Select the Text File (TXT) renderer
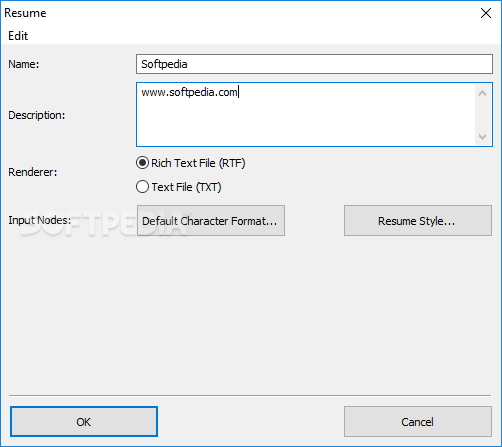This screenshot has height=447, width=502. pyautogui.click(x=179, y=187)
